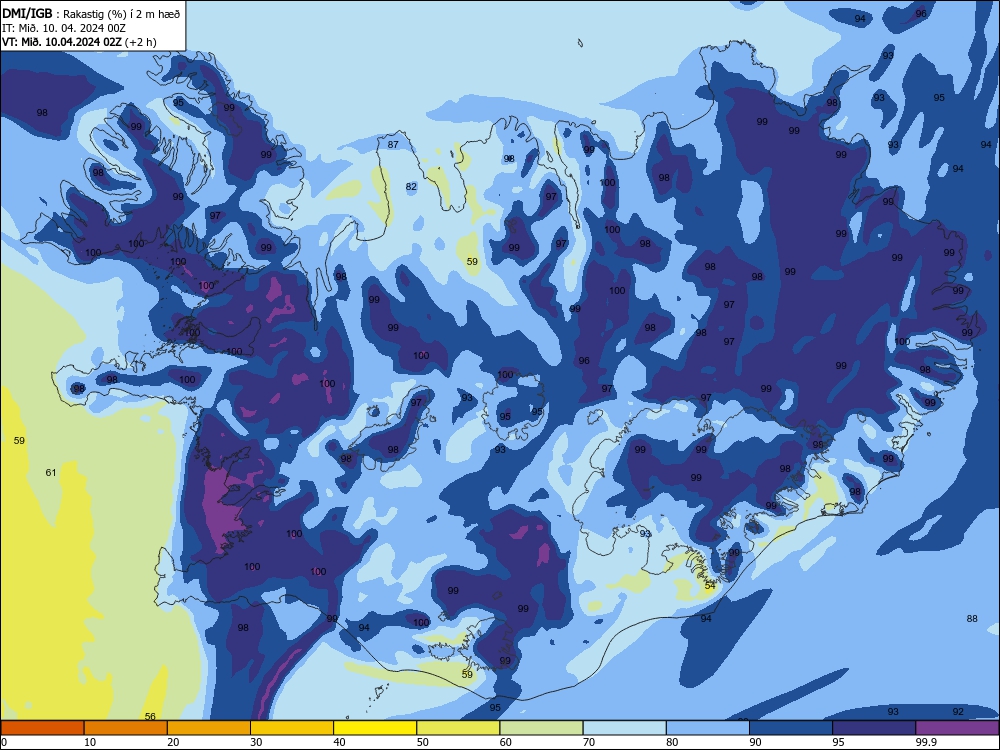
Task: Click the title 'DMI/IGB : Rakastig (%) í 2 m hæð'
Action: tap(91, 14)
